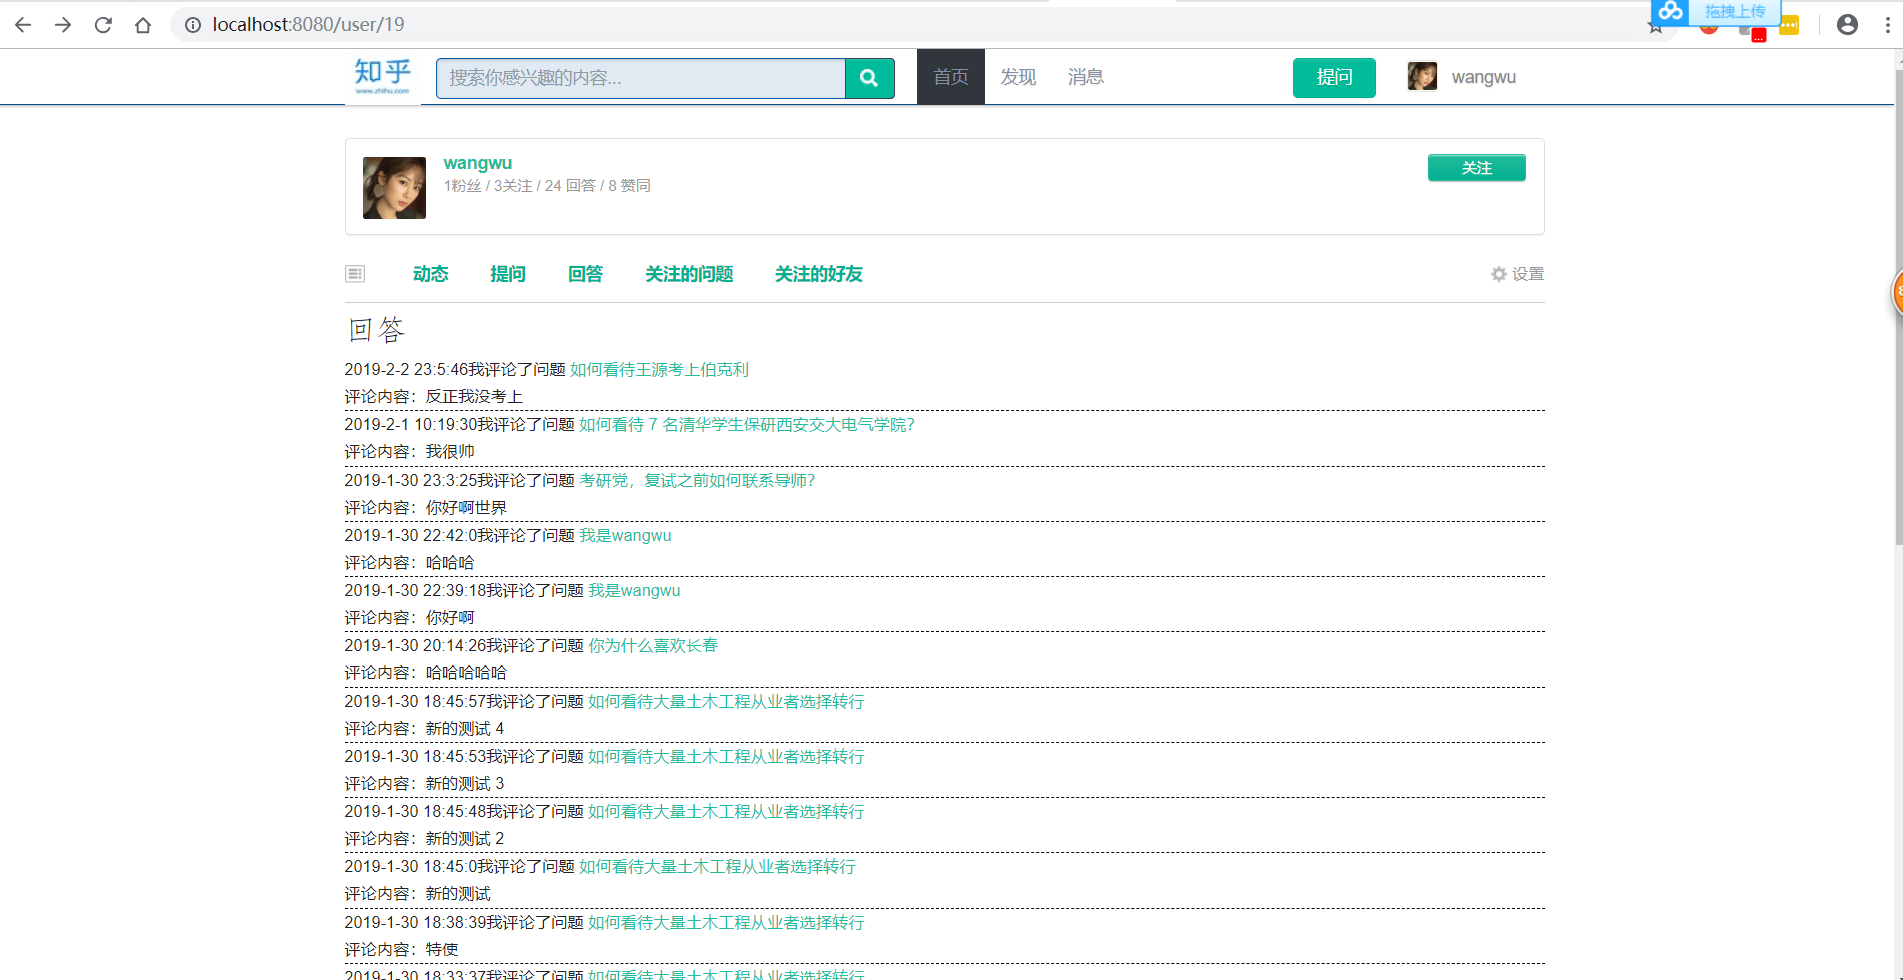Open the green wangwu profile name link
The image size is (1903, 980).
click(x=478, y=163)
